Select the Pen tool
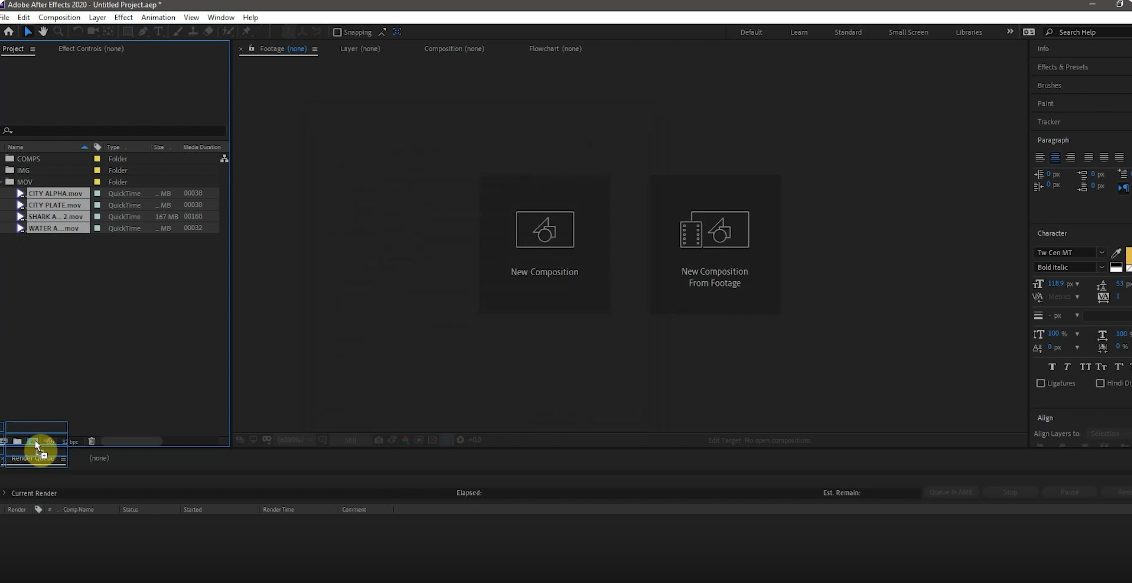The image size is (1132, 583). click(143, 32)
